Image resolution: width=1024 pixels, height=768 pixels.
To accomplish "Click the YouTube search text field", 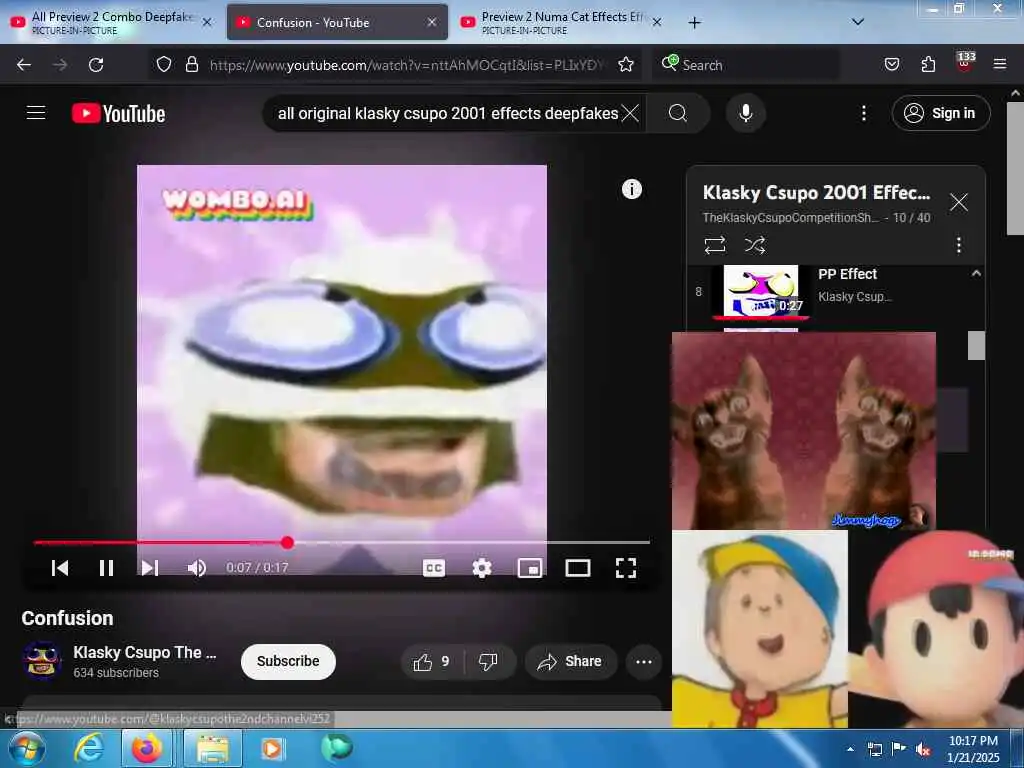I will point(447,114).
